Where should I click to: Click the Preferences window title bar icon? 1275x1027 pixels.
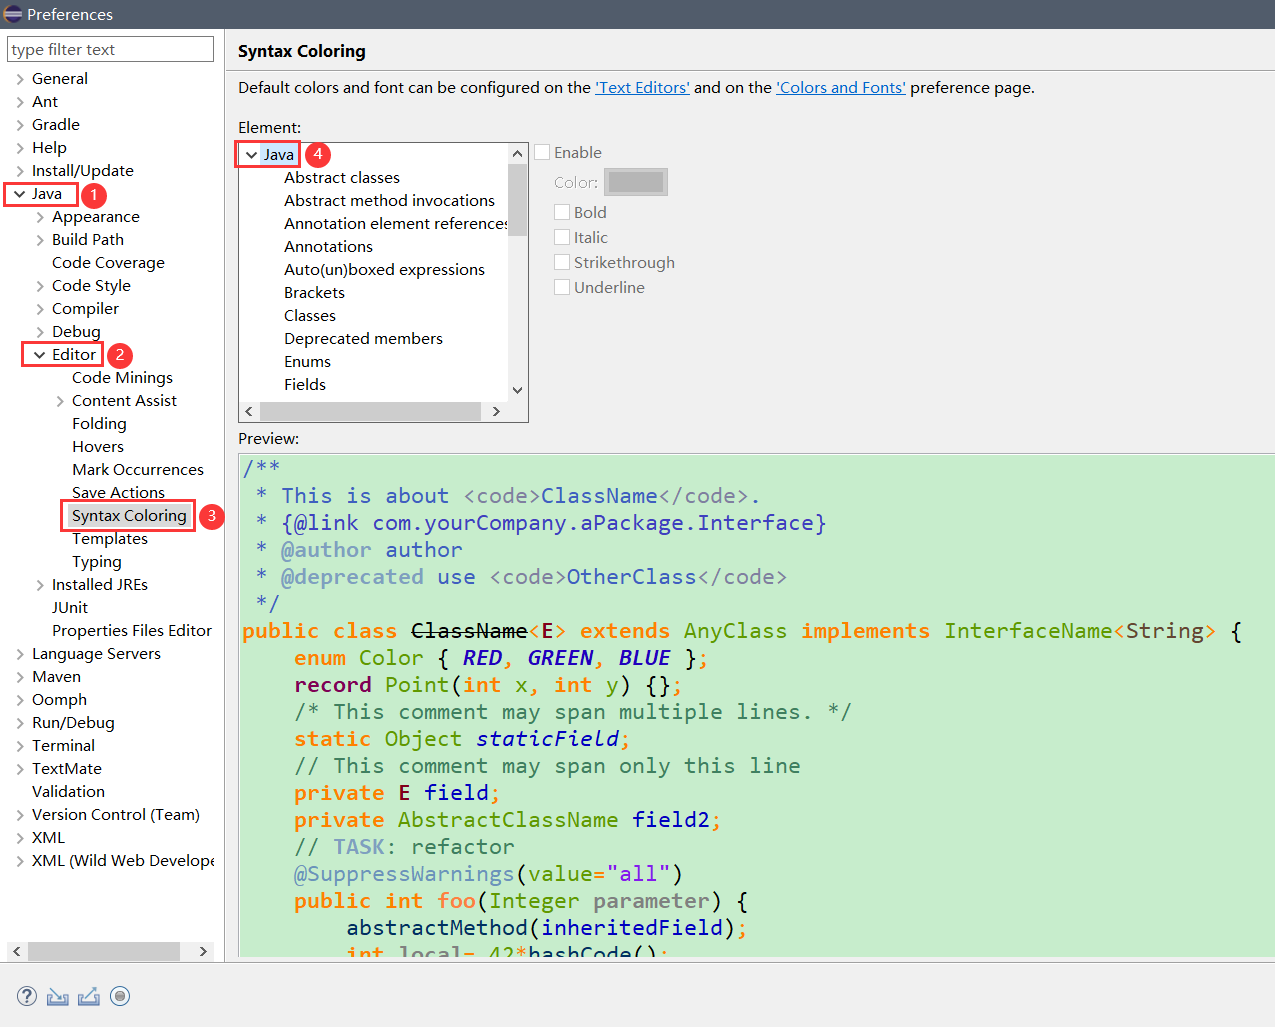pyautogui.click(x=13, y=14)
